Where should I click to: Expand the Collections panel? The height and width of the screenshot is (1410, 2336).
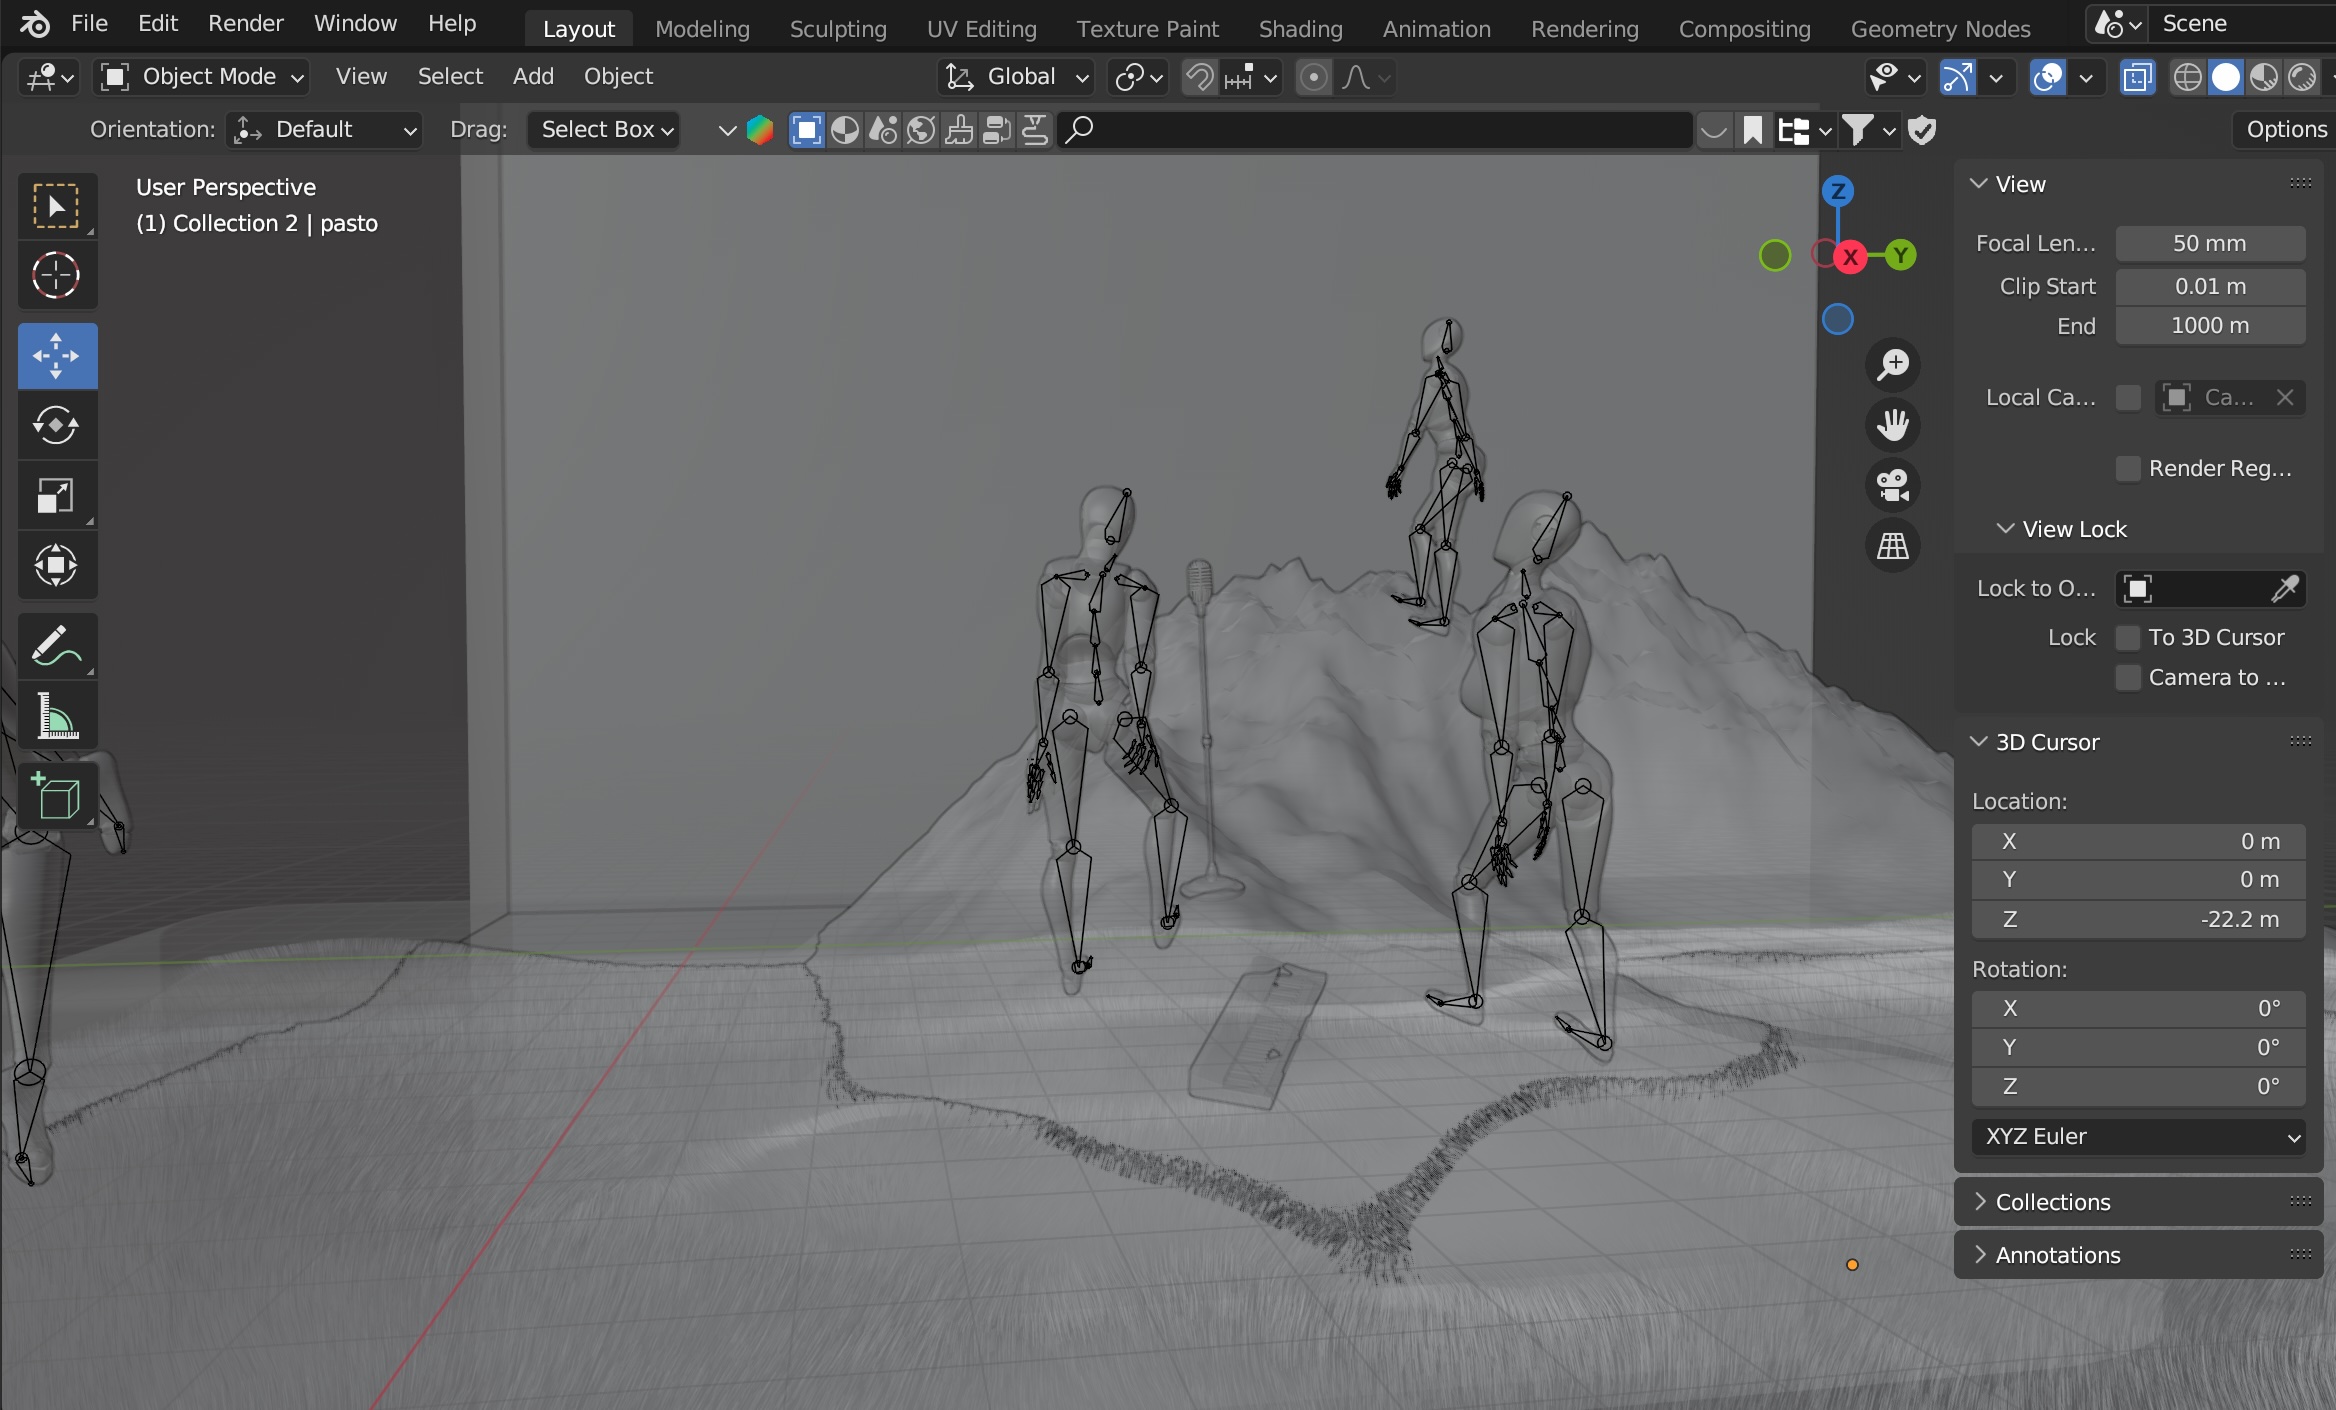pyautogui.click(x=2053, y=1202)
